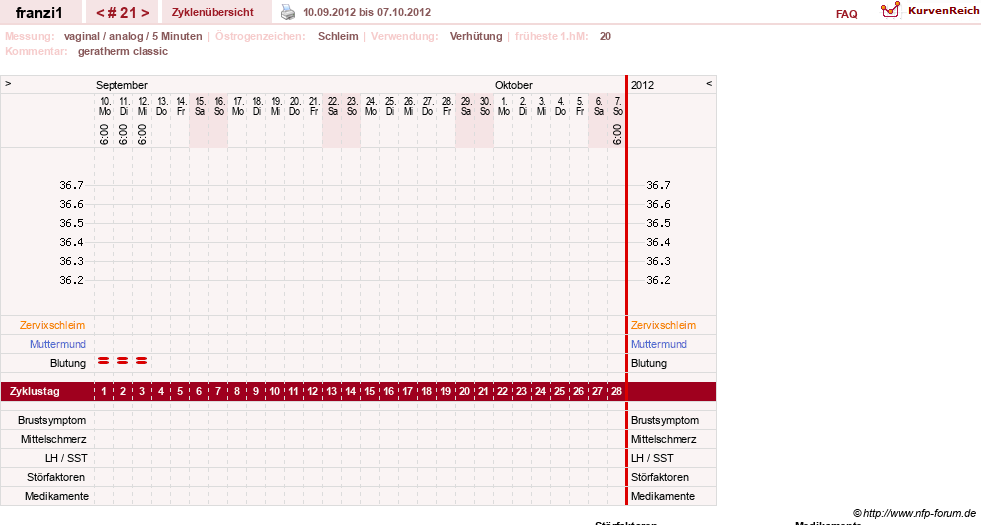Click the bleeding mark on cycle day 3
Screen dimensions: 981x525
pyautogui.click(x=141, y=360)
